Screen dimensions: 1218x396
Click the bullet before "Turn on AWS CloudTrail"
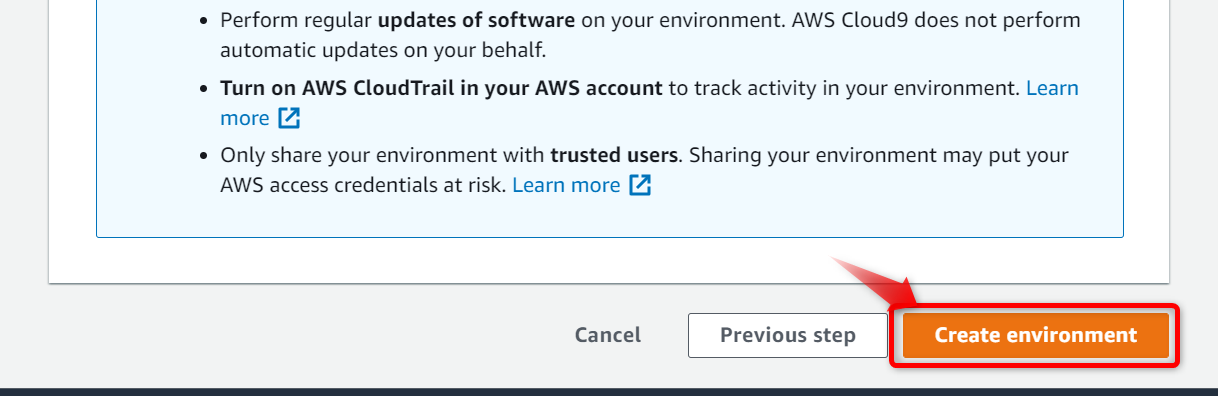coord(204,88)
